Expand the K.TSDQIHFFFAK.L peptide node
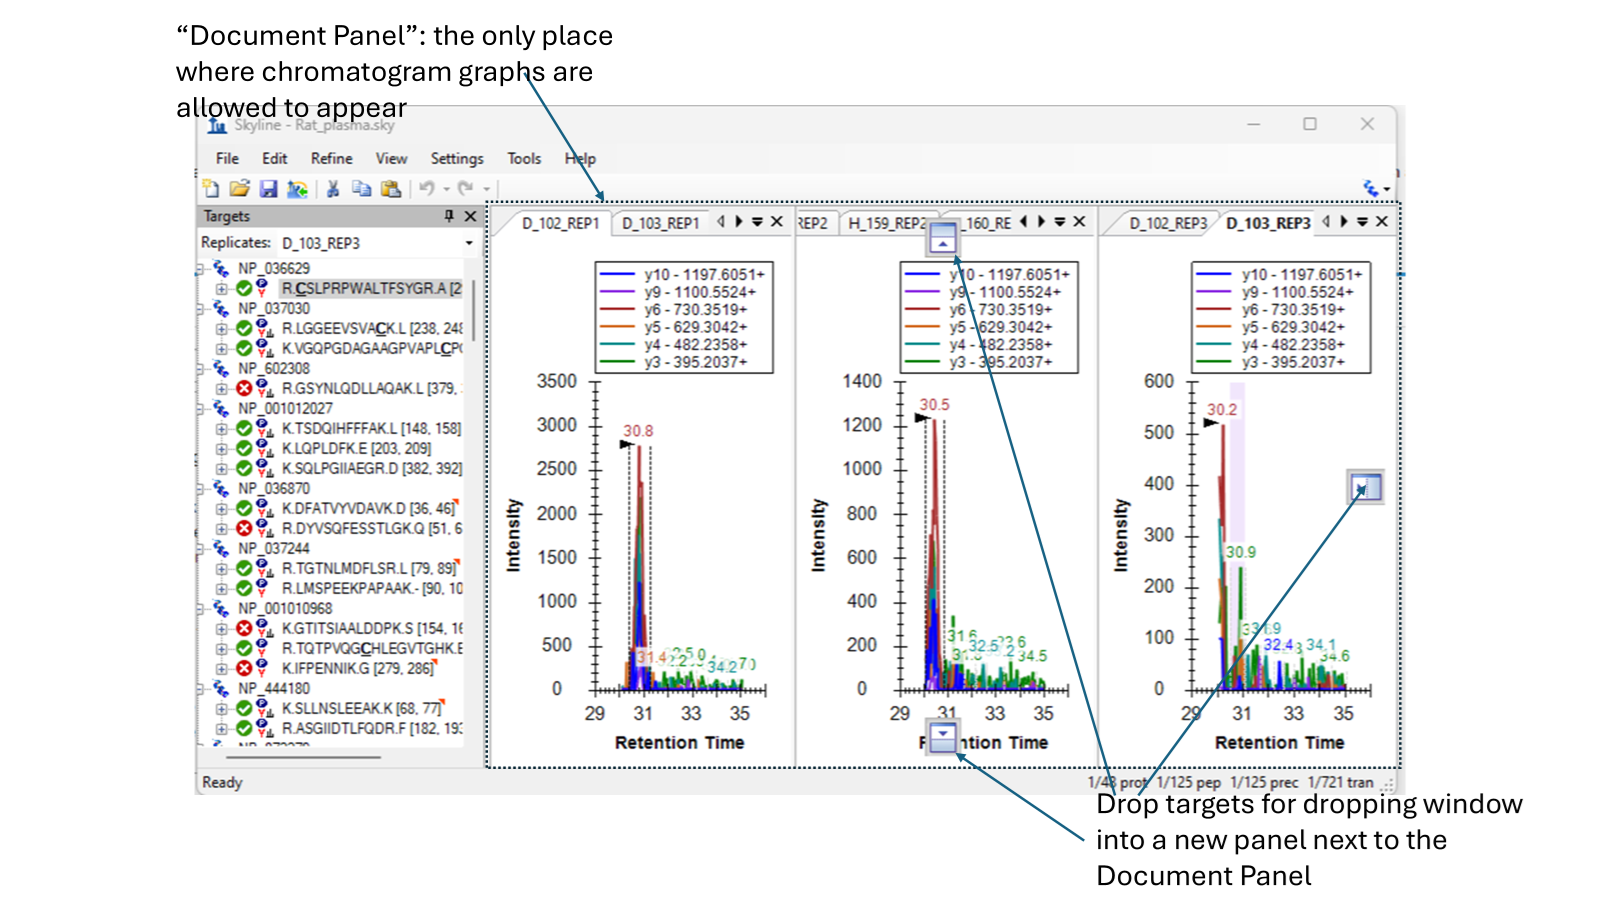Screen dimensions: 1600x900 (x=221, y=428)
